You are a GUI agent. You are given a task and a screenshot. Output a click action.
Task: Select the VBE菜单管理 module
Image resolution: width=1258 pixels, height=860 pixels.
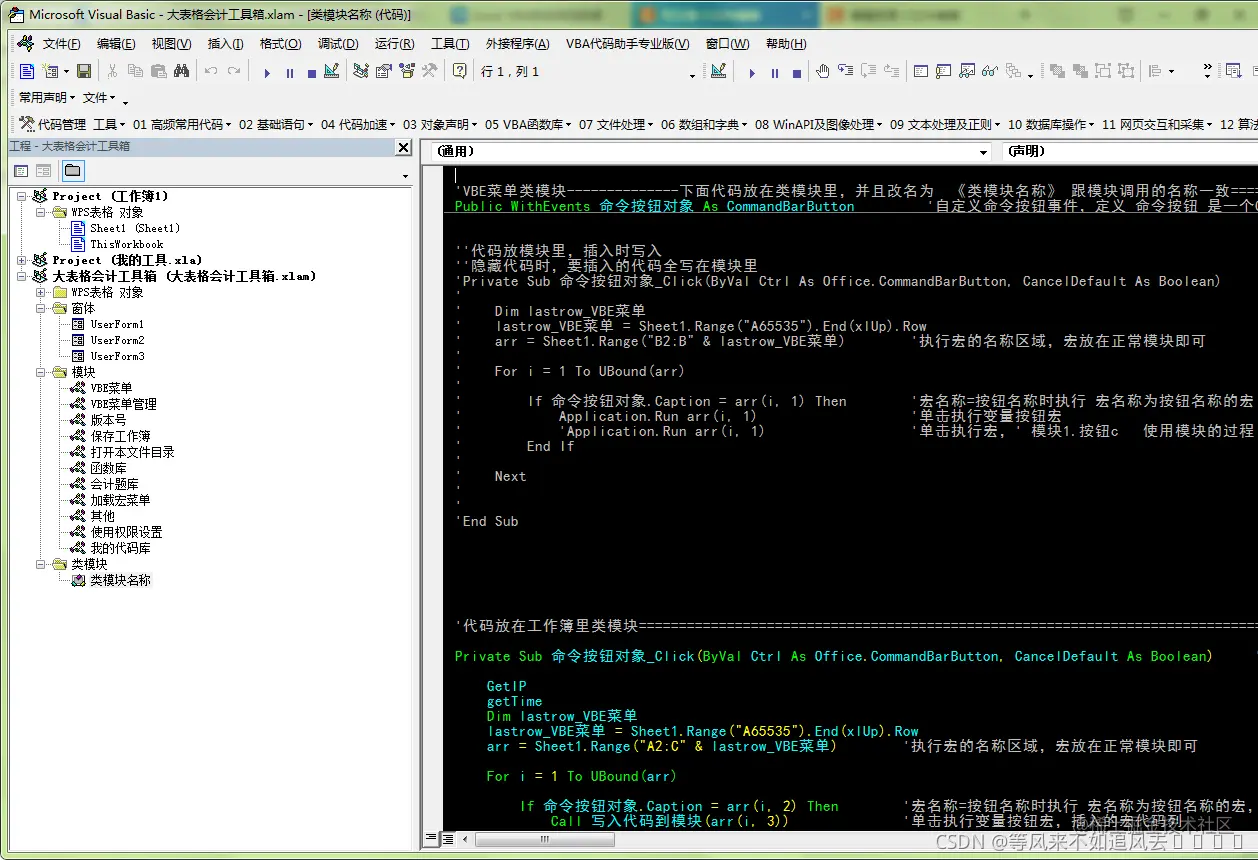click(x=123, y=404)
